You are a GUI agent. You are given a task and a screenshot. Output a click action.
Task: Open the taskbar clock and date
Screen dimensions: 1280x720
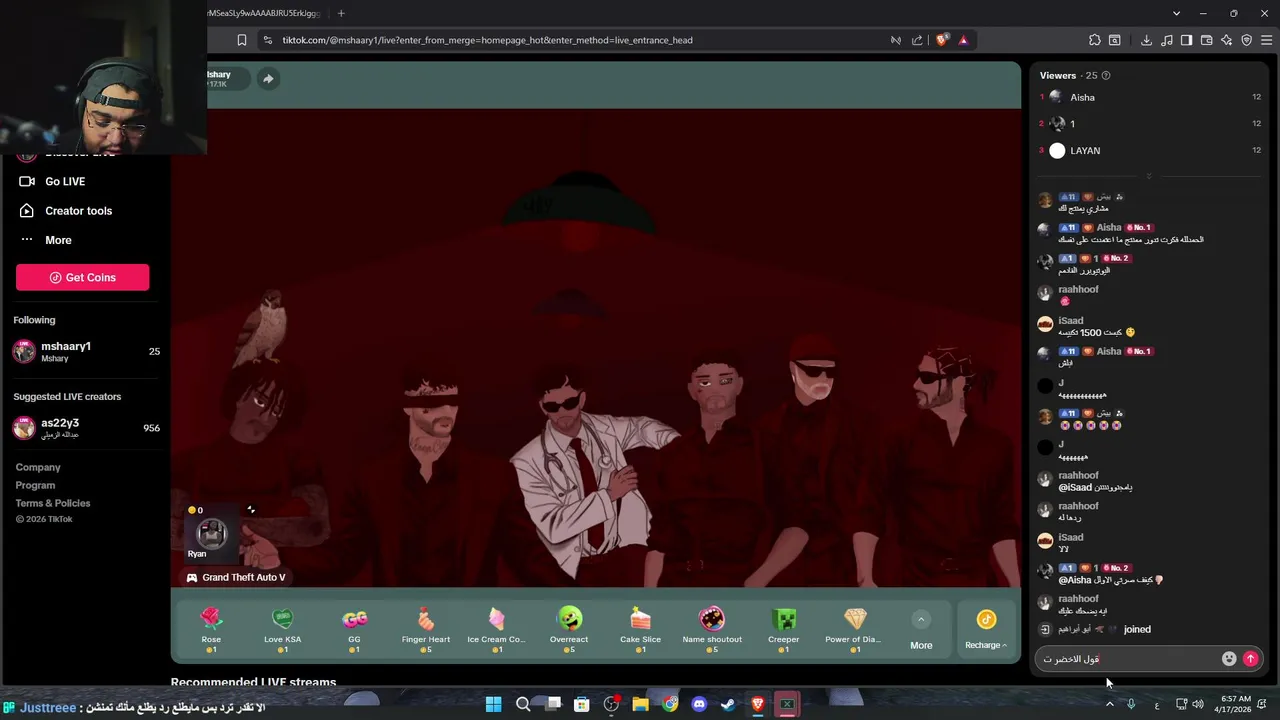(1231, 704)
